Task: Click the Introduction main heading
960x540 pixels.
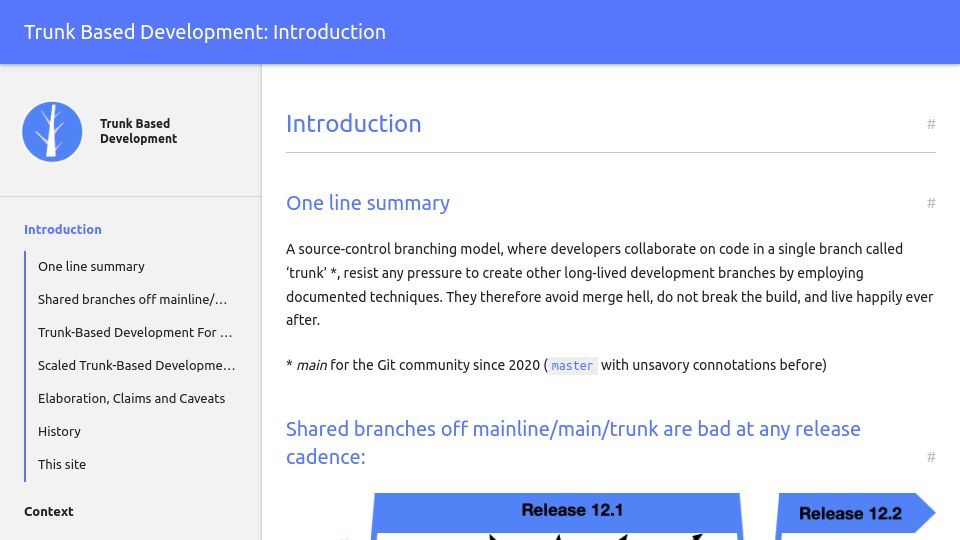Action: (x=353, y=124)
